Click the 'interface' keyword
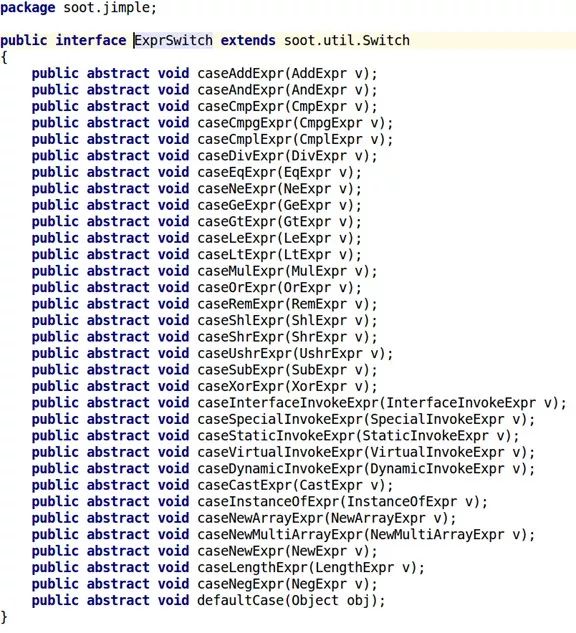The height and width of the screenshot is (633, 576). 91,40
